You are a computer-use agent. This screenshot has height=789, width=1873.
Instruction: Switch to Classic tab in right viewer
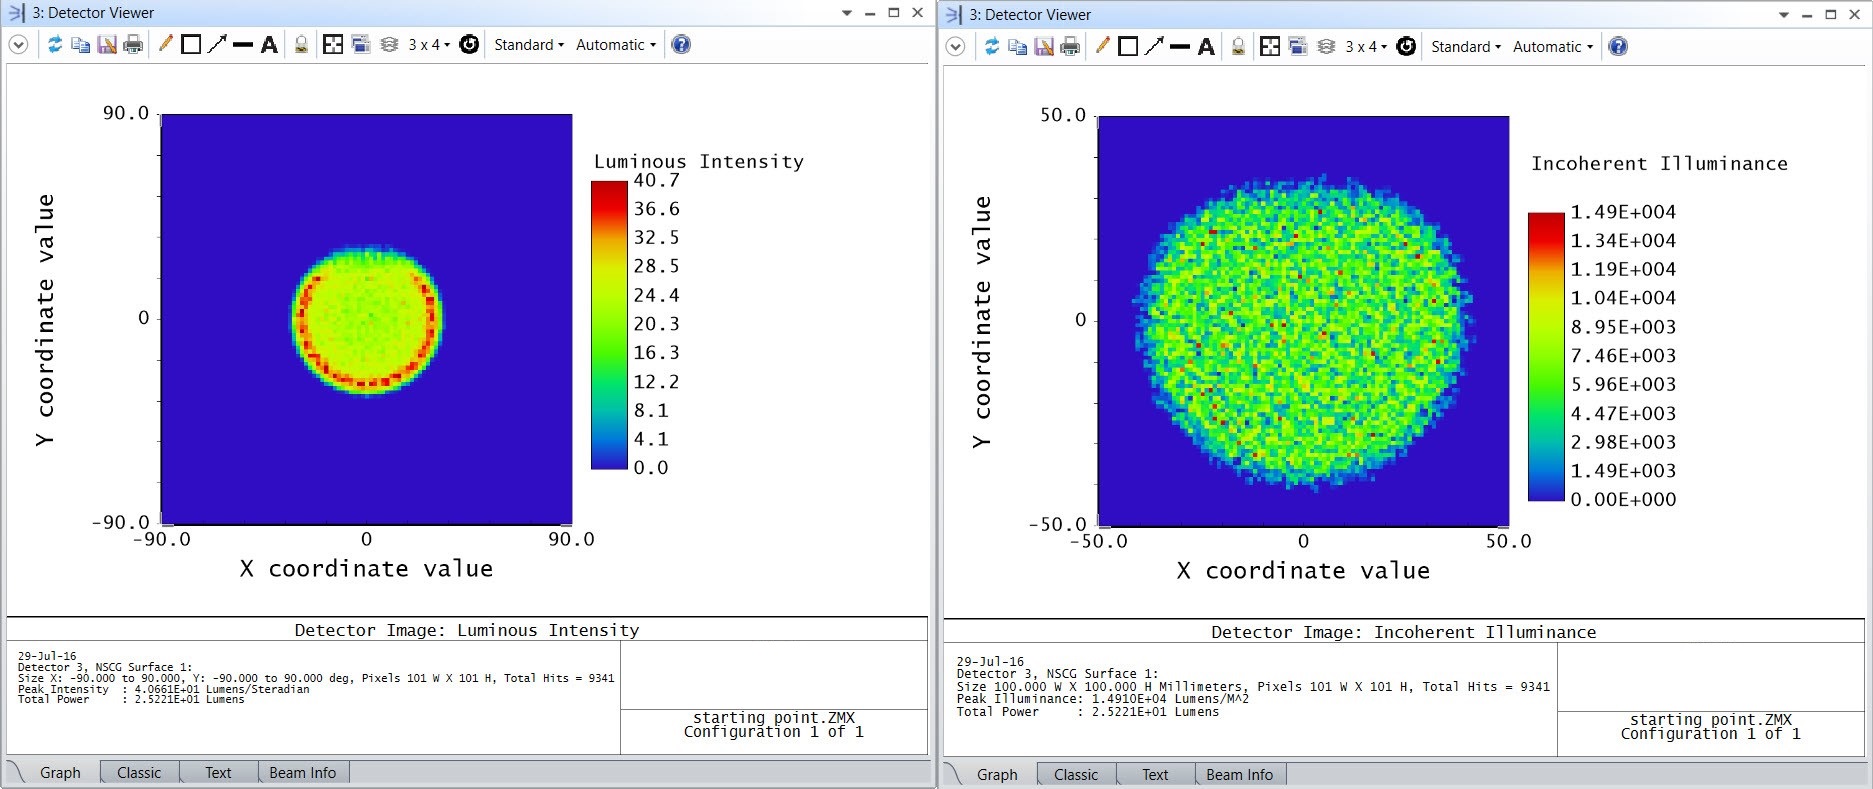coord(1076,775)
